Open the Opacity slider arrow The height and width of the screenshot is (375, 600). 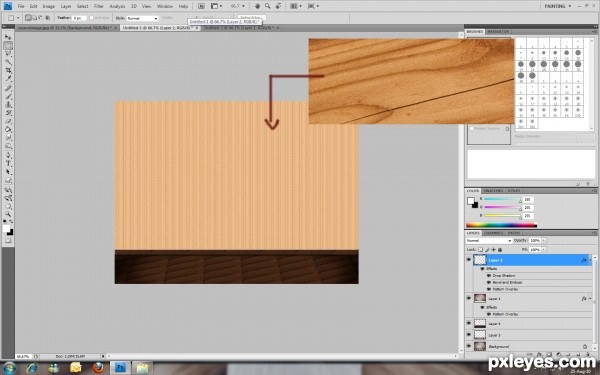pos(544,240)
